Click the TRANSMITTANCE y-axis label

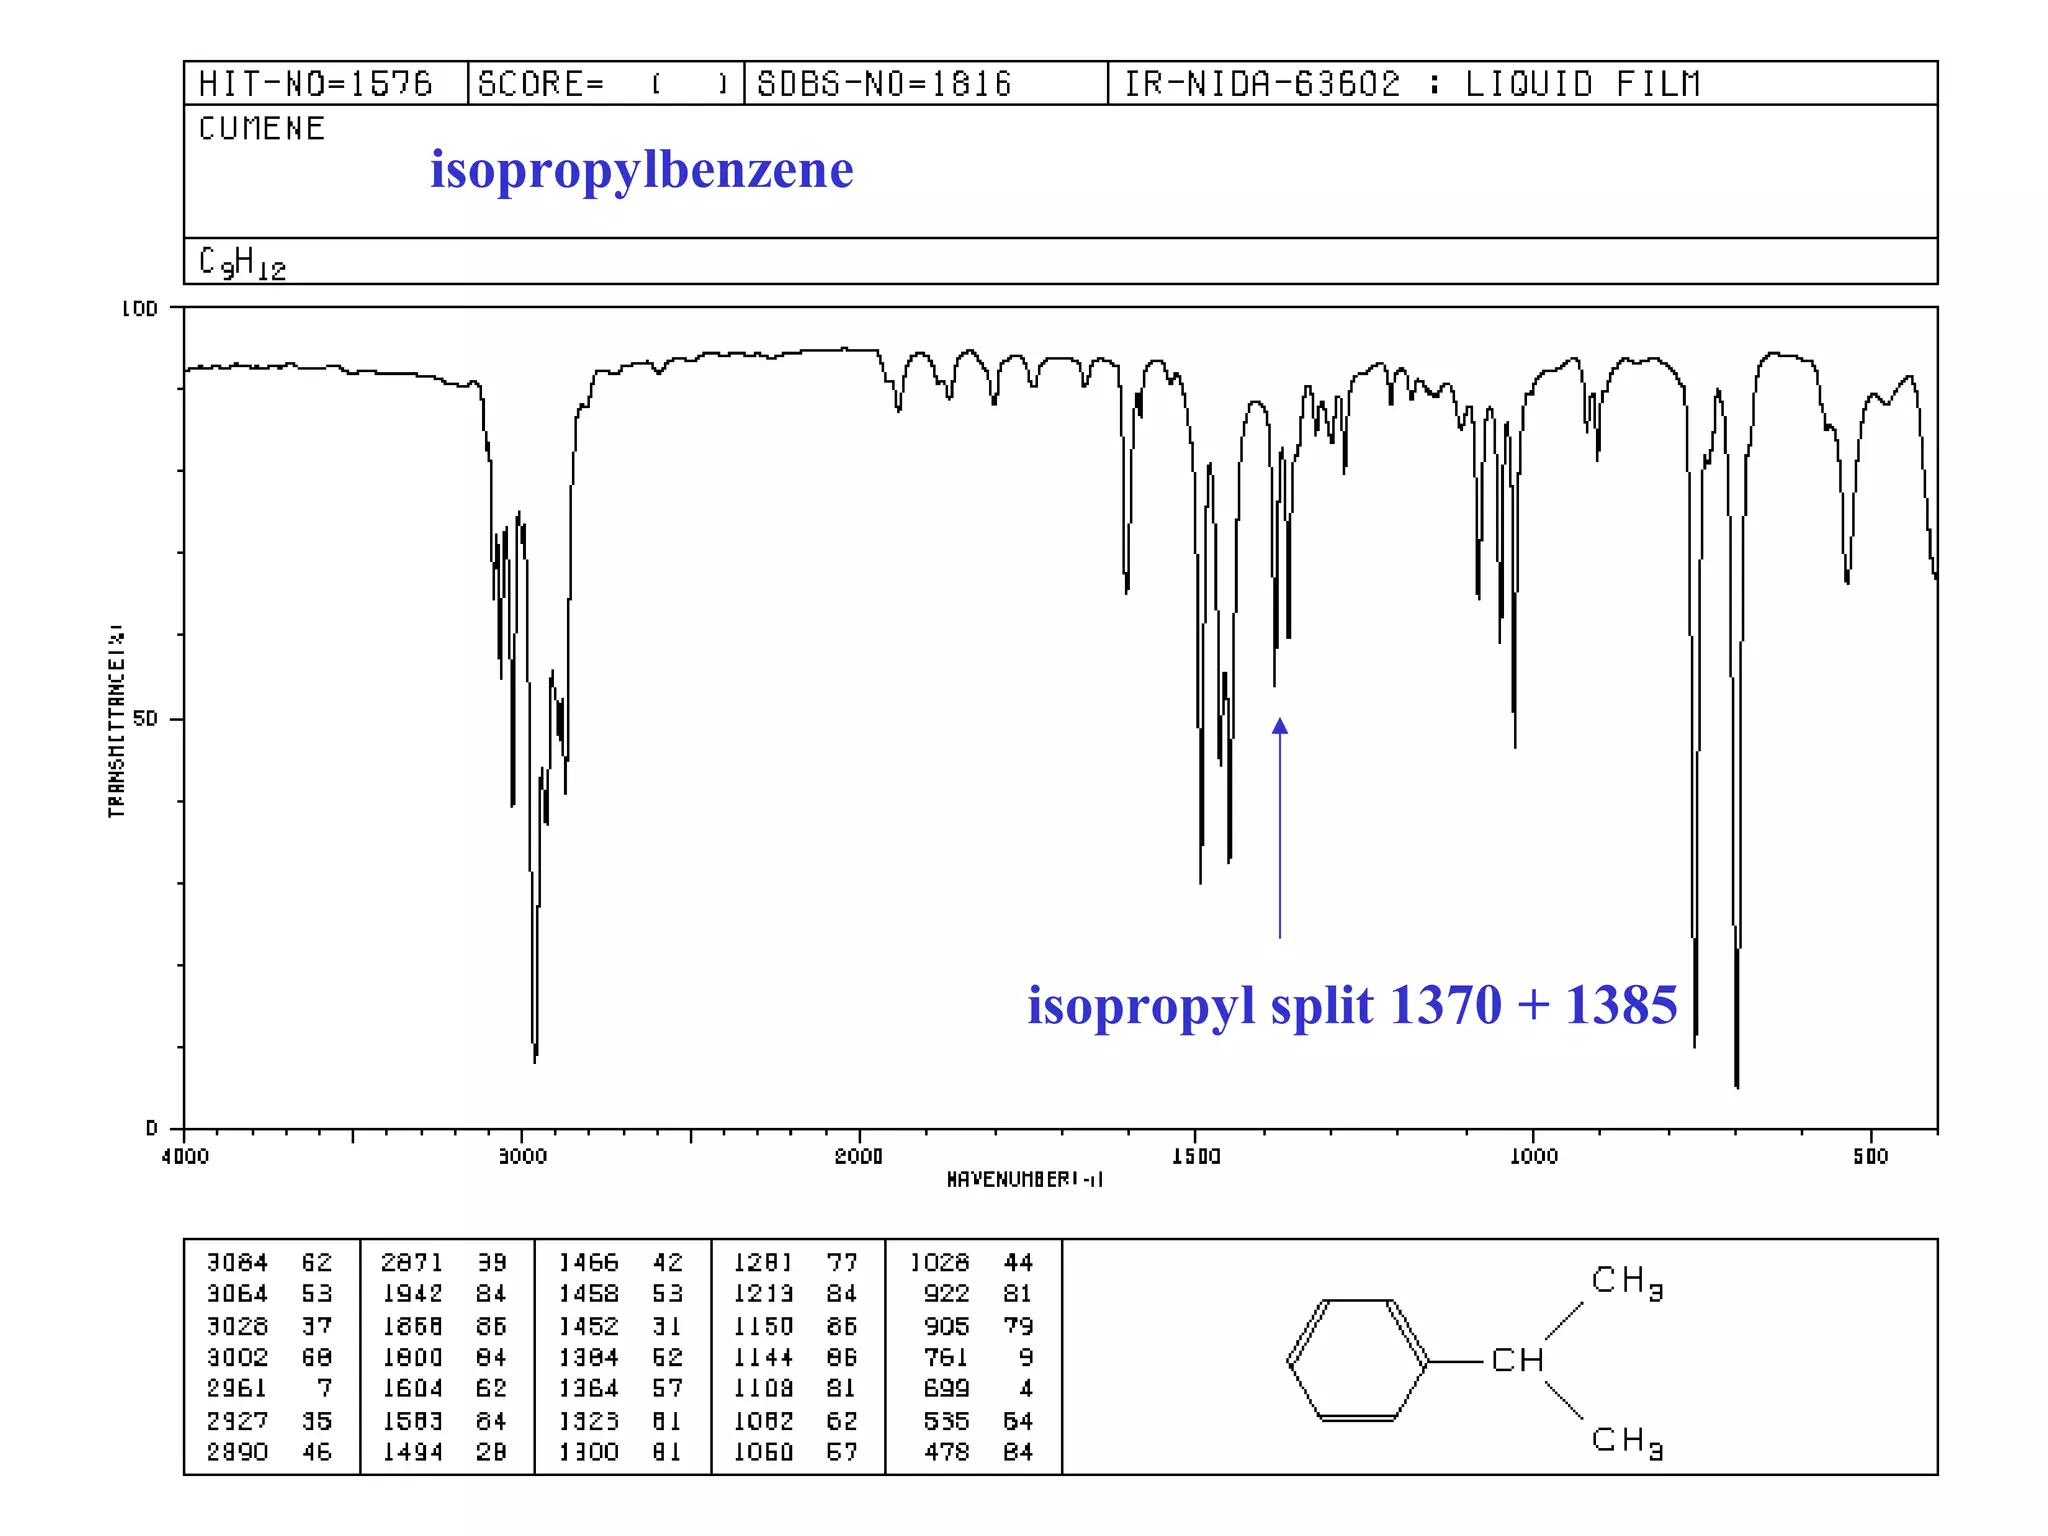click(117, 721)
